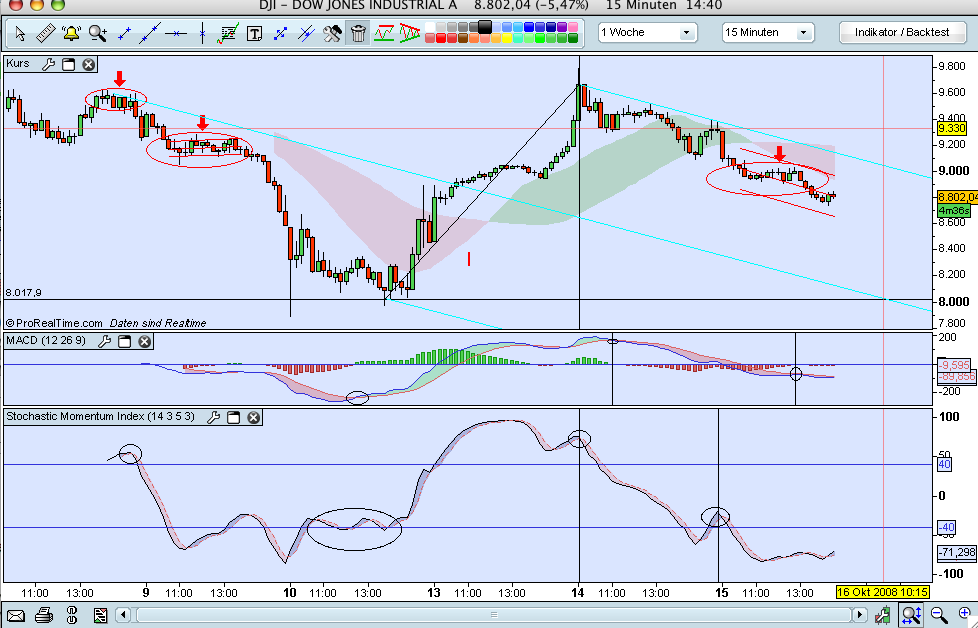This screenshot has width=978, height=628.
Task: Click the MACD (12 26 9) title
Action: click(x=46, y=341)
